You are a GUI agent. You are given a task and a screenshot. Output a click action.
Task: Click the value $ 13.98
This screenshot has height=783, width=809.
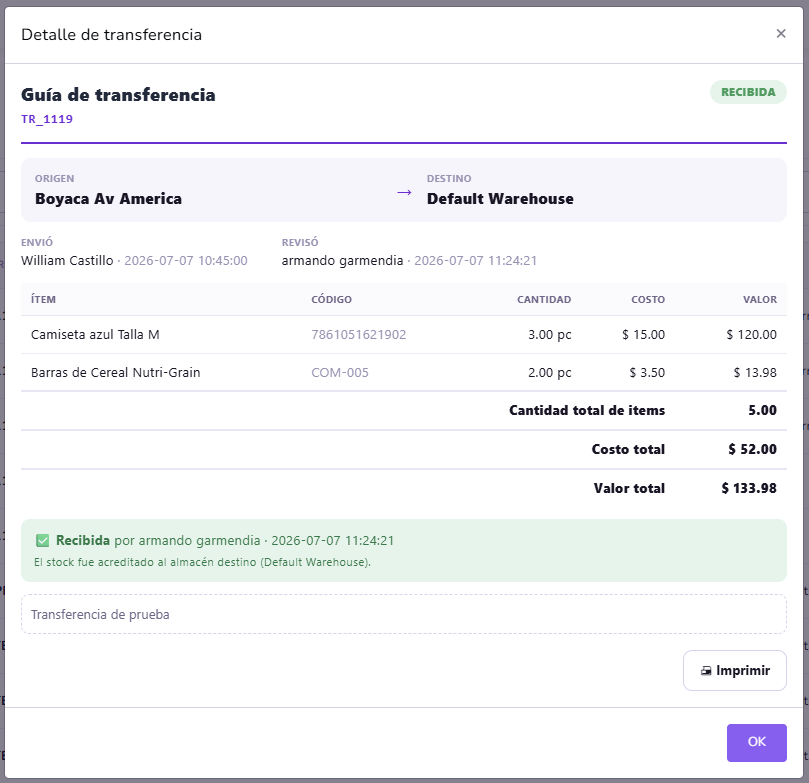coord(755,372)
